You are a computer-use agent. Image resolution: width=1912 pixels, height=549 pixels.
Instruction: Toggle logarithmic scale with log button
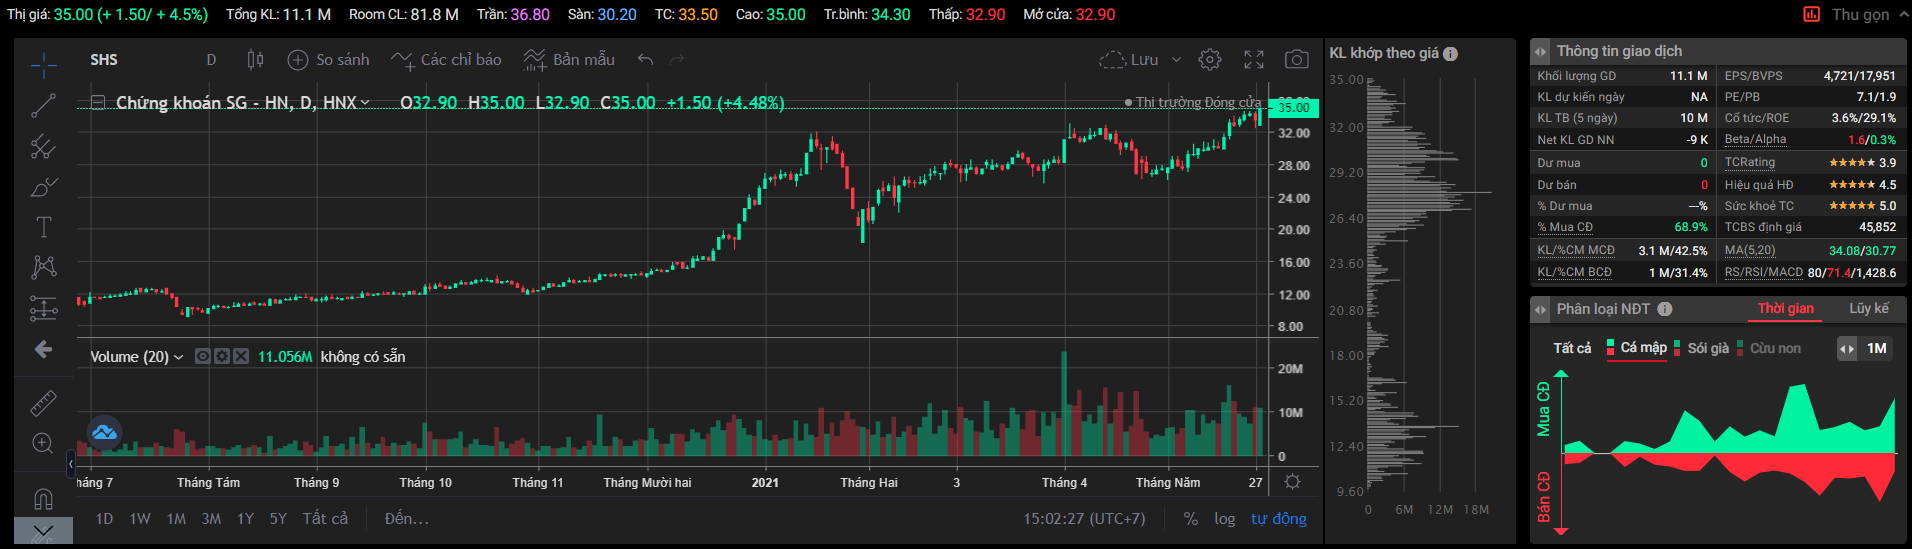1224,518
